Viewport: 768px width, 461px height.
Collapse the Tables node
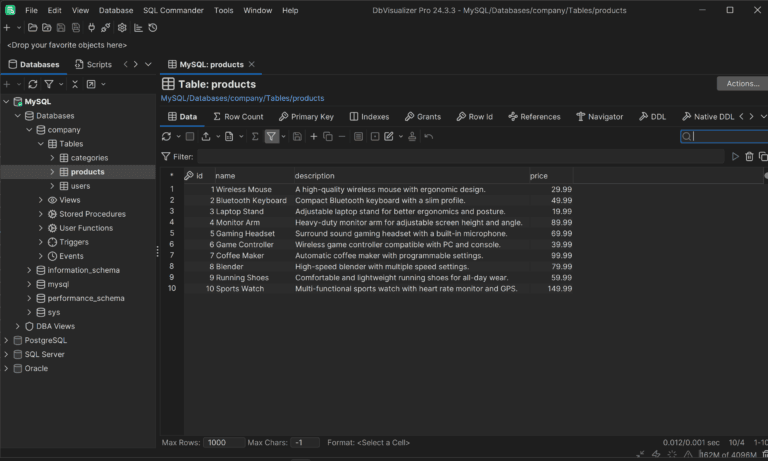[x=41, y=144]
